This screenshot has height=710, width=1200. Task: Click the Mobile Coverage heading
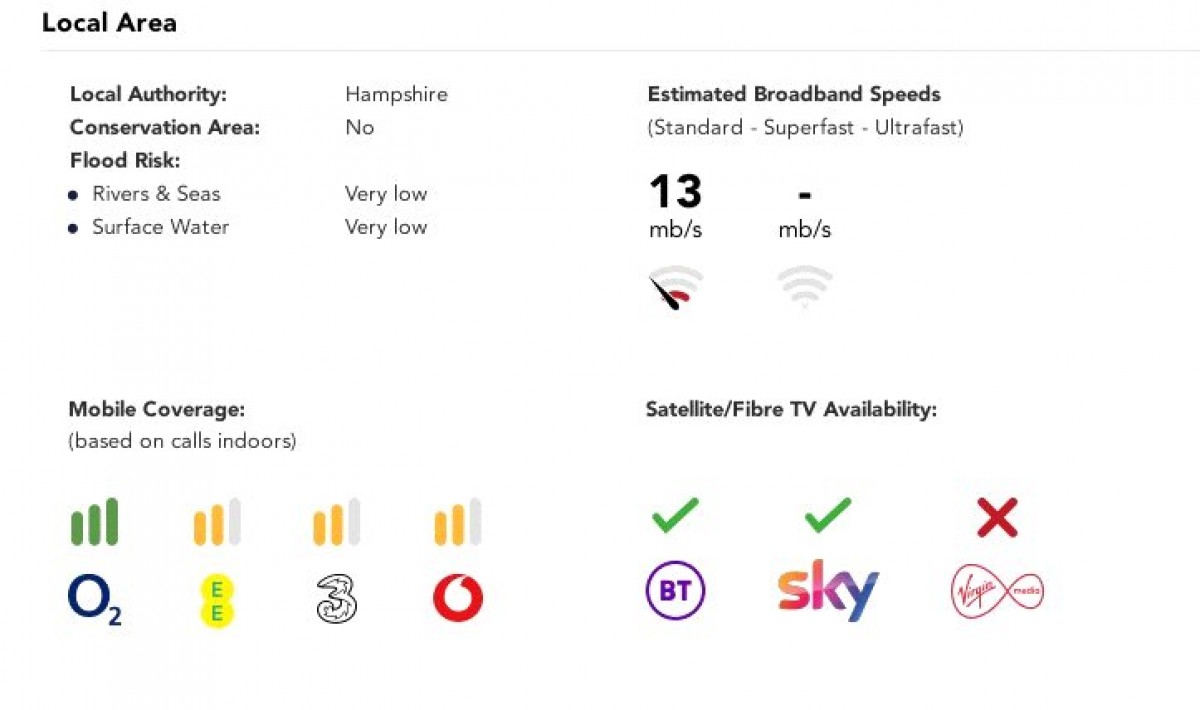tap(156, 409)
